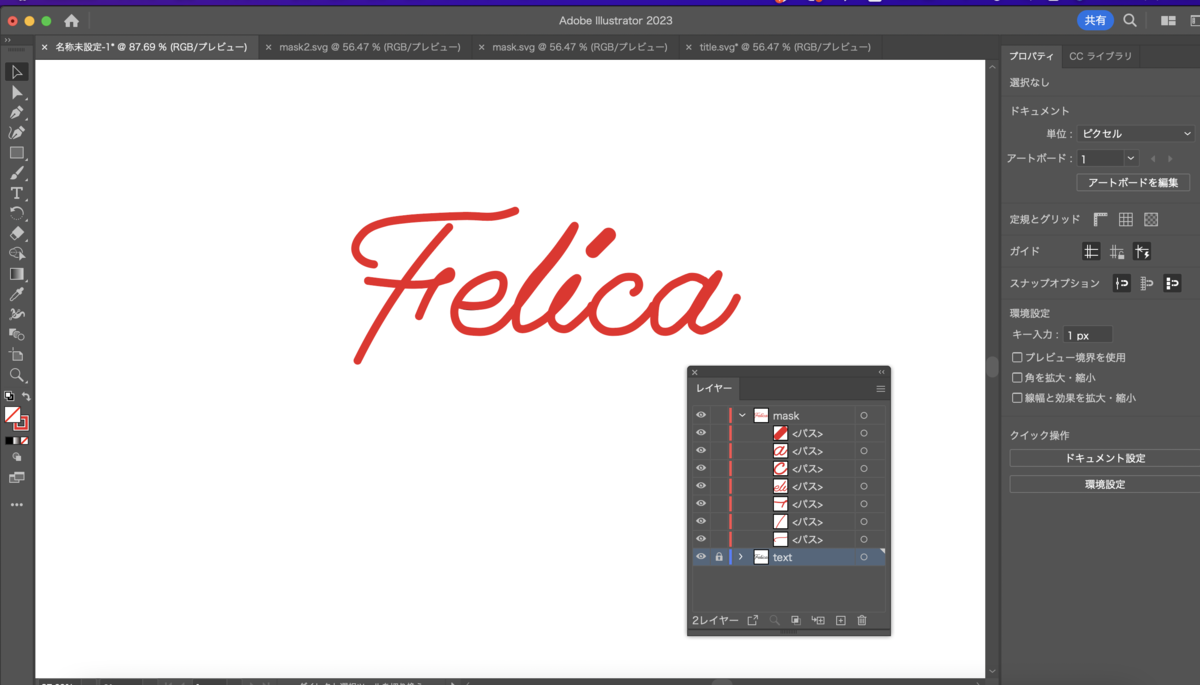
Task: Toggle lock guides icon
Action: click(1117, 251)
